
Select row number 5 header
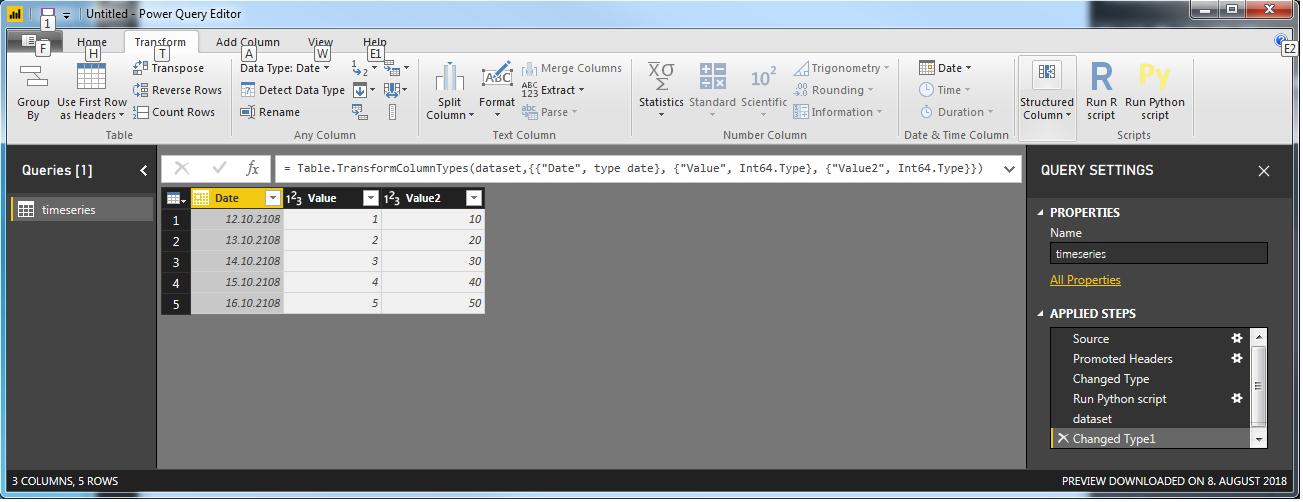point(176,303)
